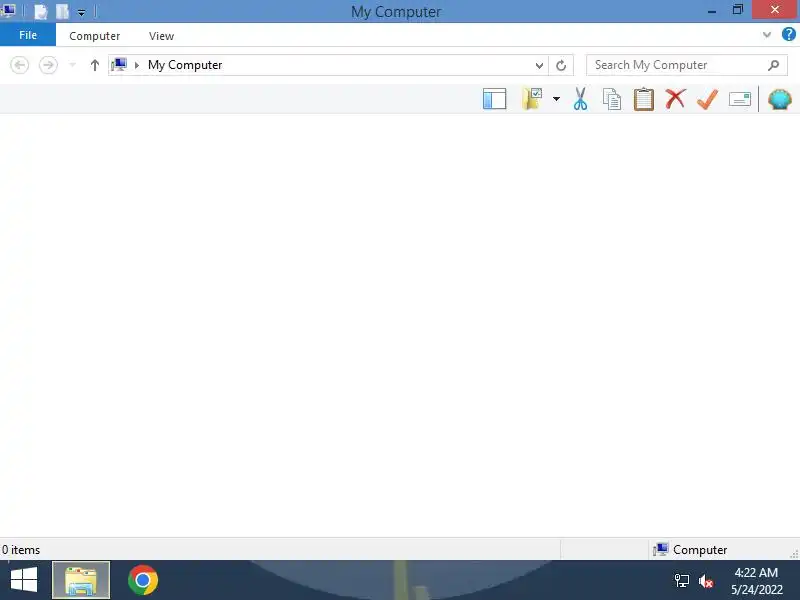Open the File ribbon tab
This screenshot has width=800, height=600.
tap(28, 35)
